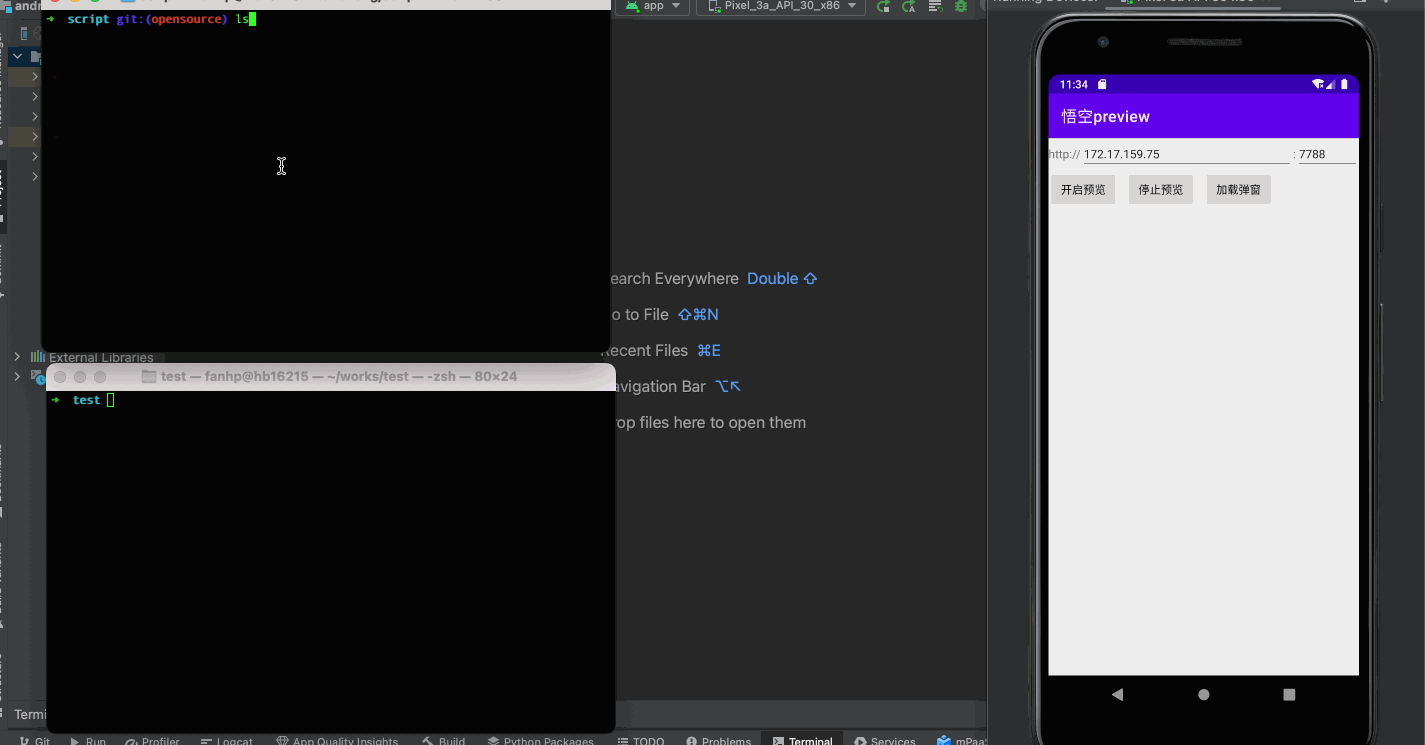Image resolution: width=1425 pixels, height=745 pixels.
Task: Tap the 悟空preview app title
Action: [x=1105, y=117]
